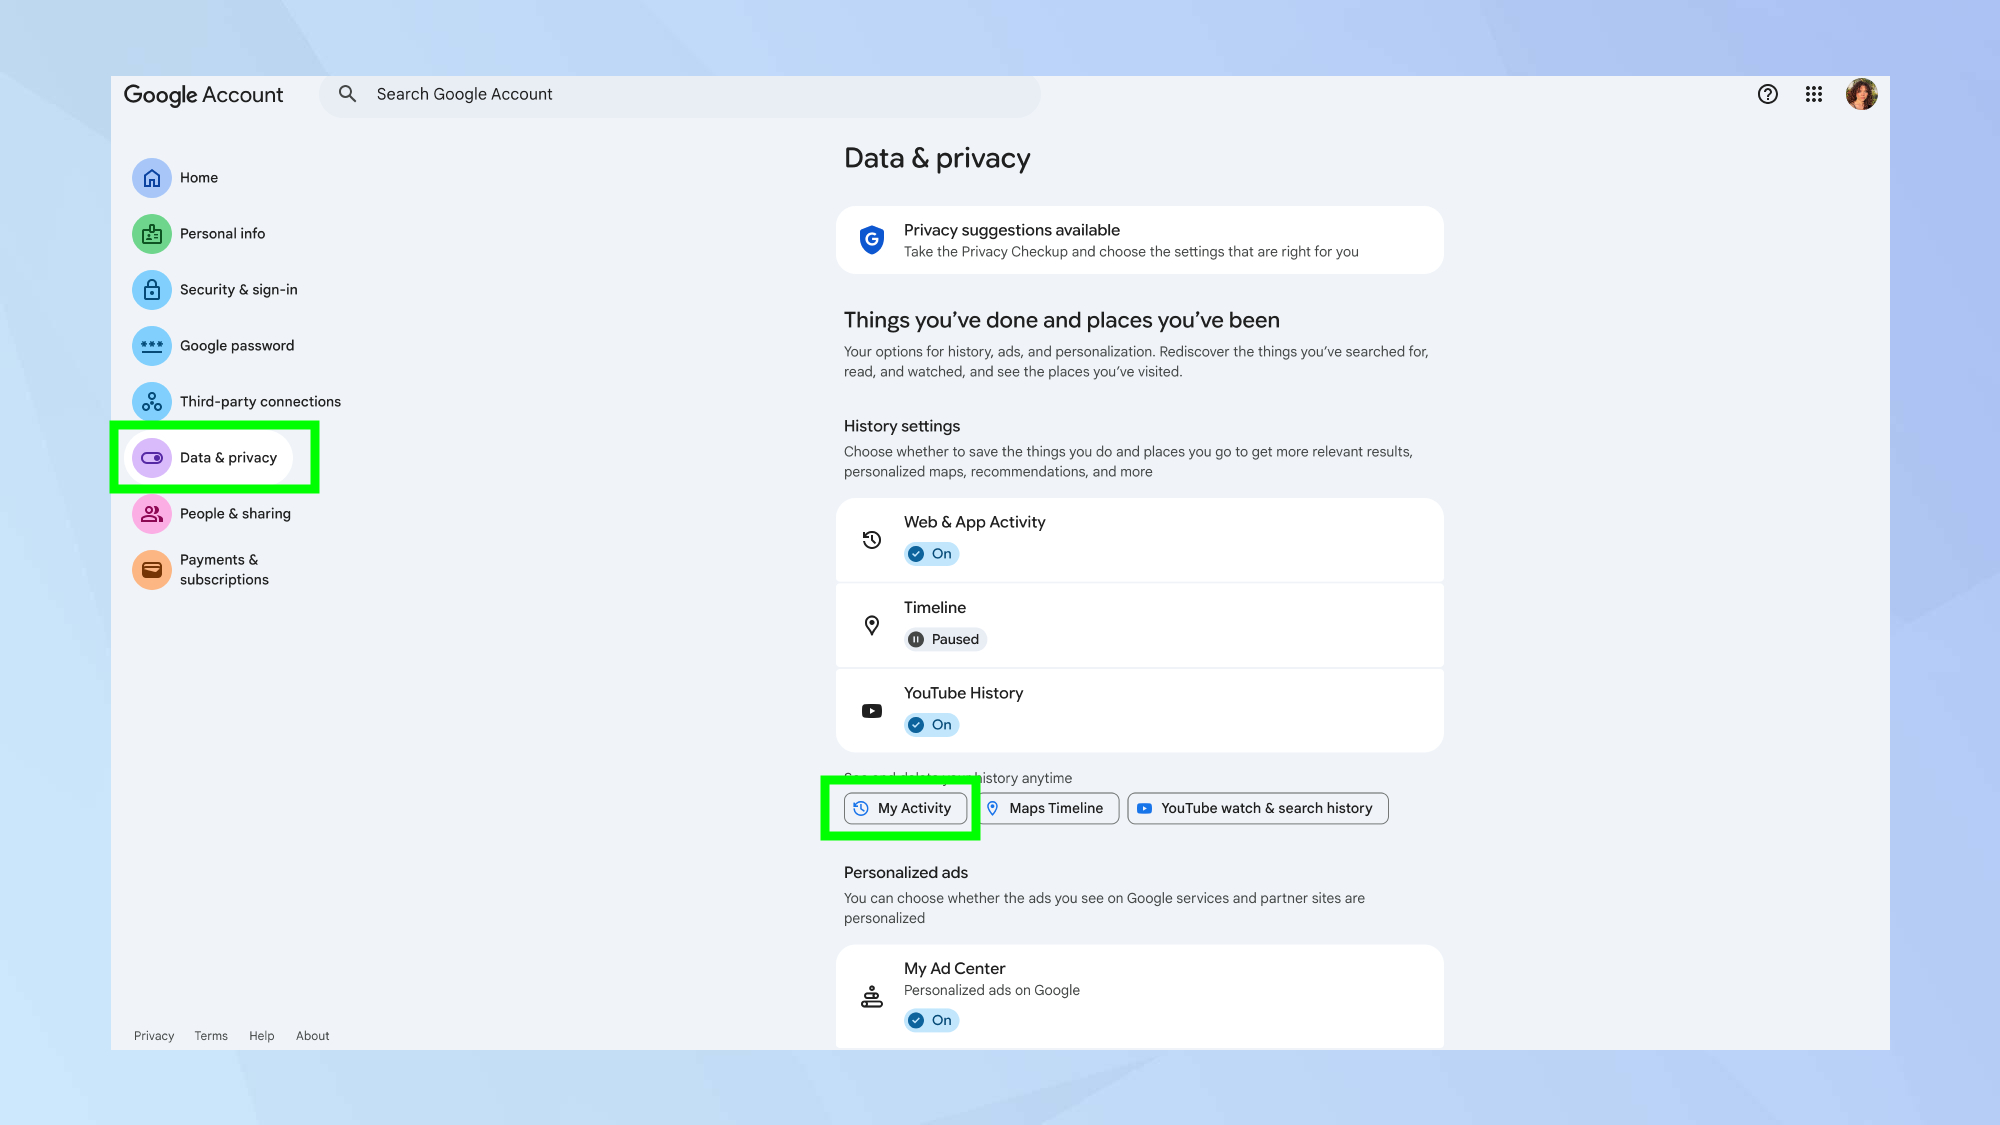Click the Help question mark icon

tap(1767, 94)
